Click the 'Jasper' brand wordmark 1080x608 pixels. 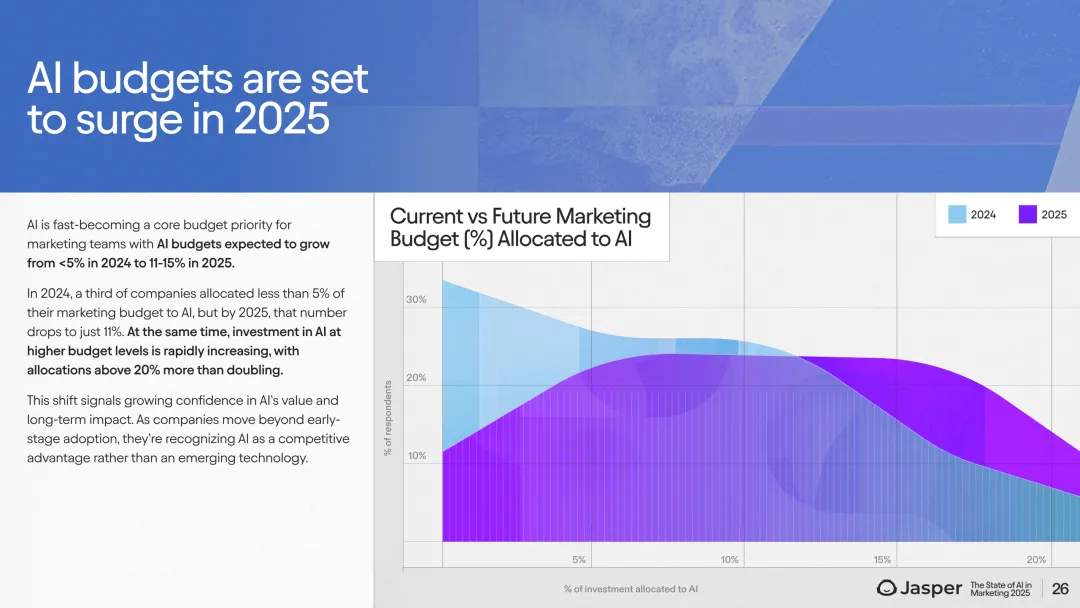(931, 588)
